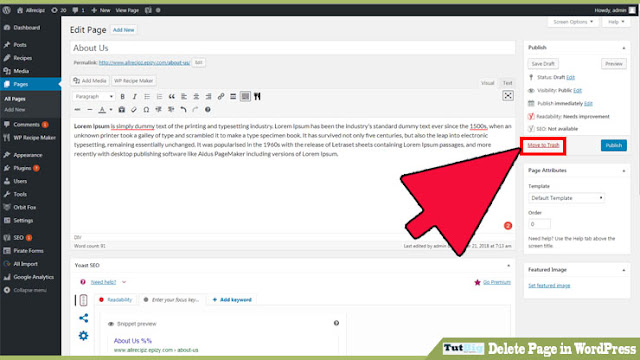Open Yoast social share tab icon

pos(83,318)
